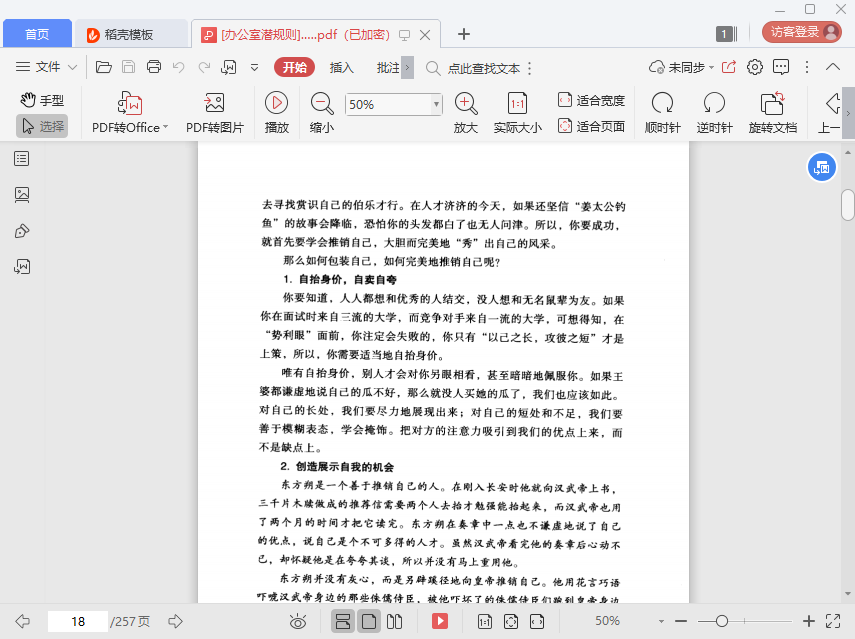Screen dimensions: 855x639
Task: Open 旋转文档 rotate document tool
Action: click(773, 113)
